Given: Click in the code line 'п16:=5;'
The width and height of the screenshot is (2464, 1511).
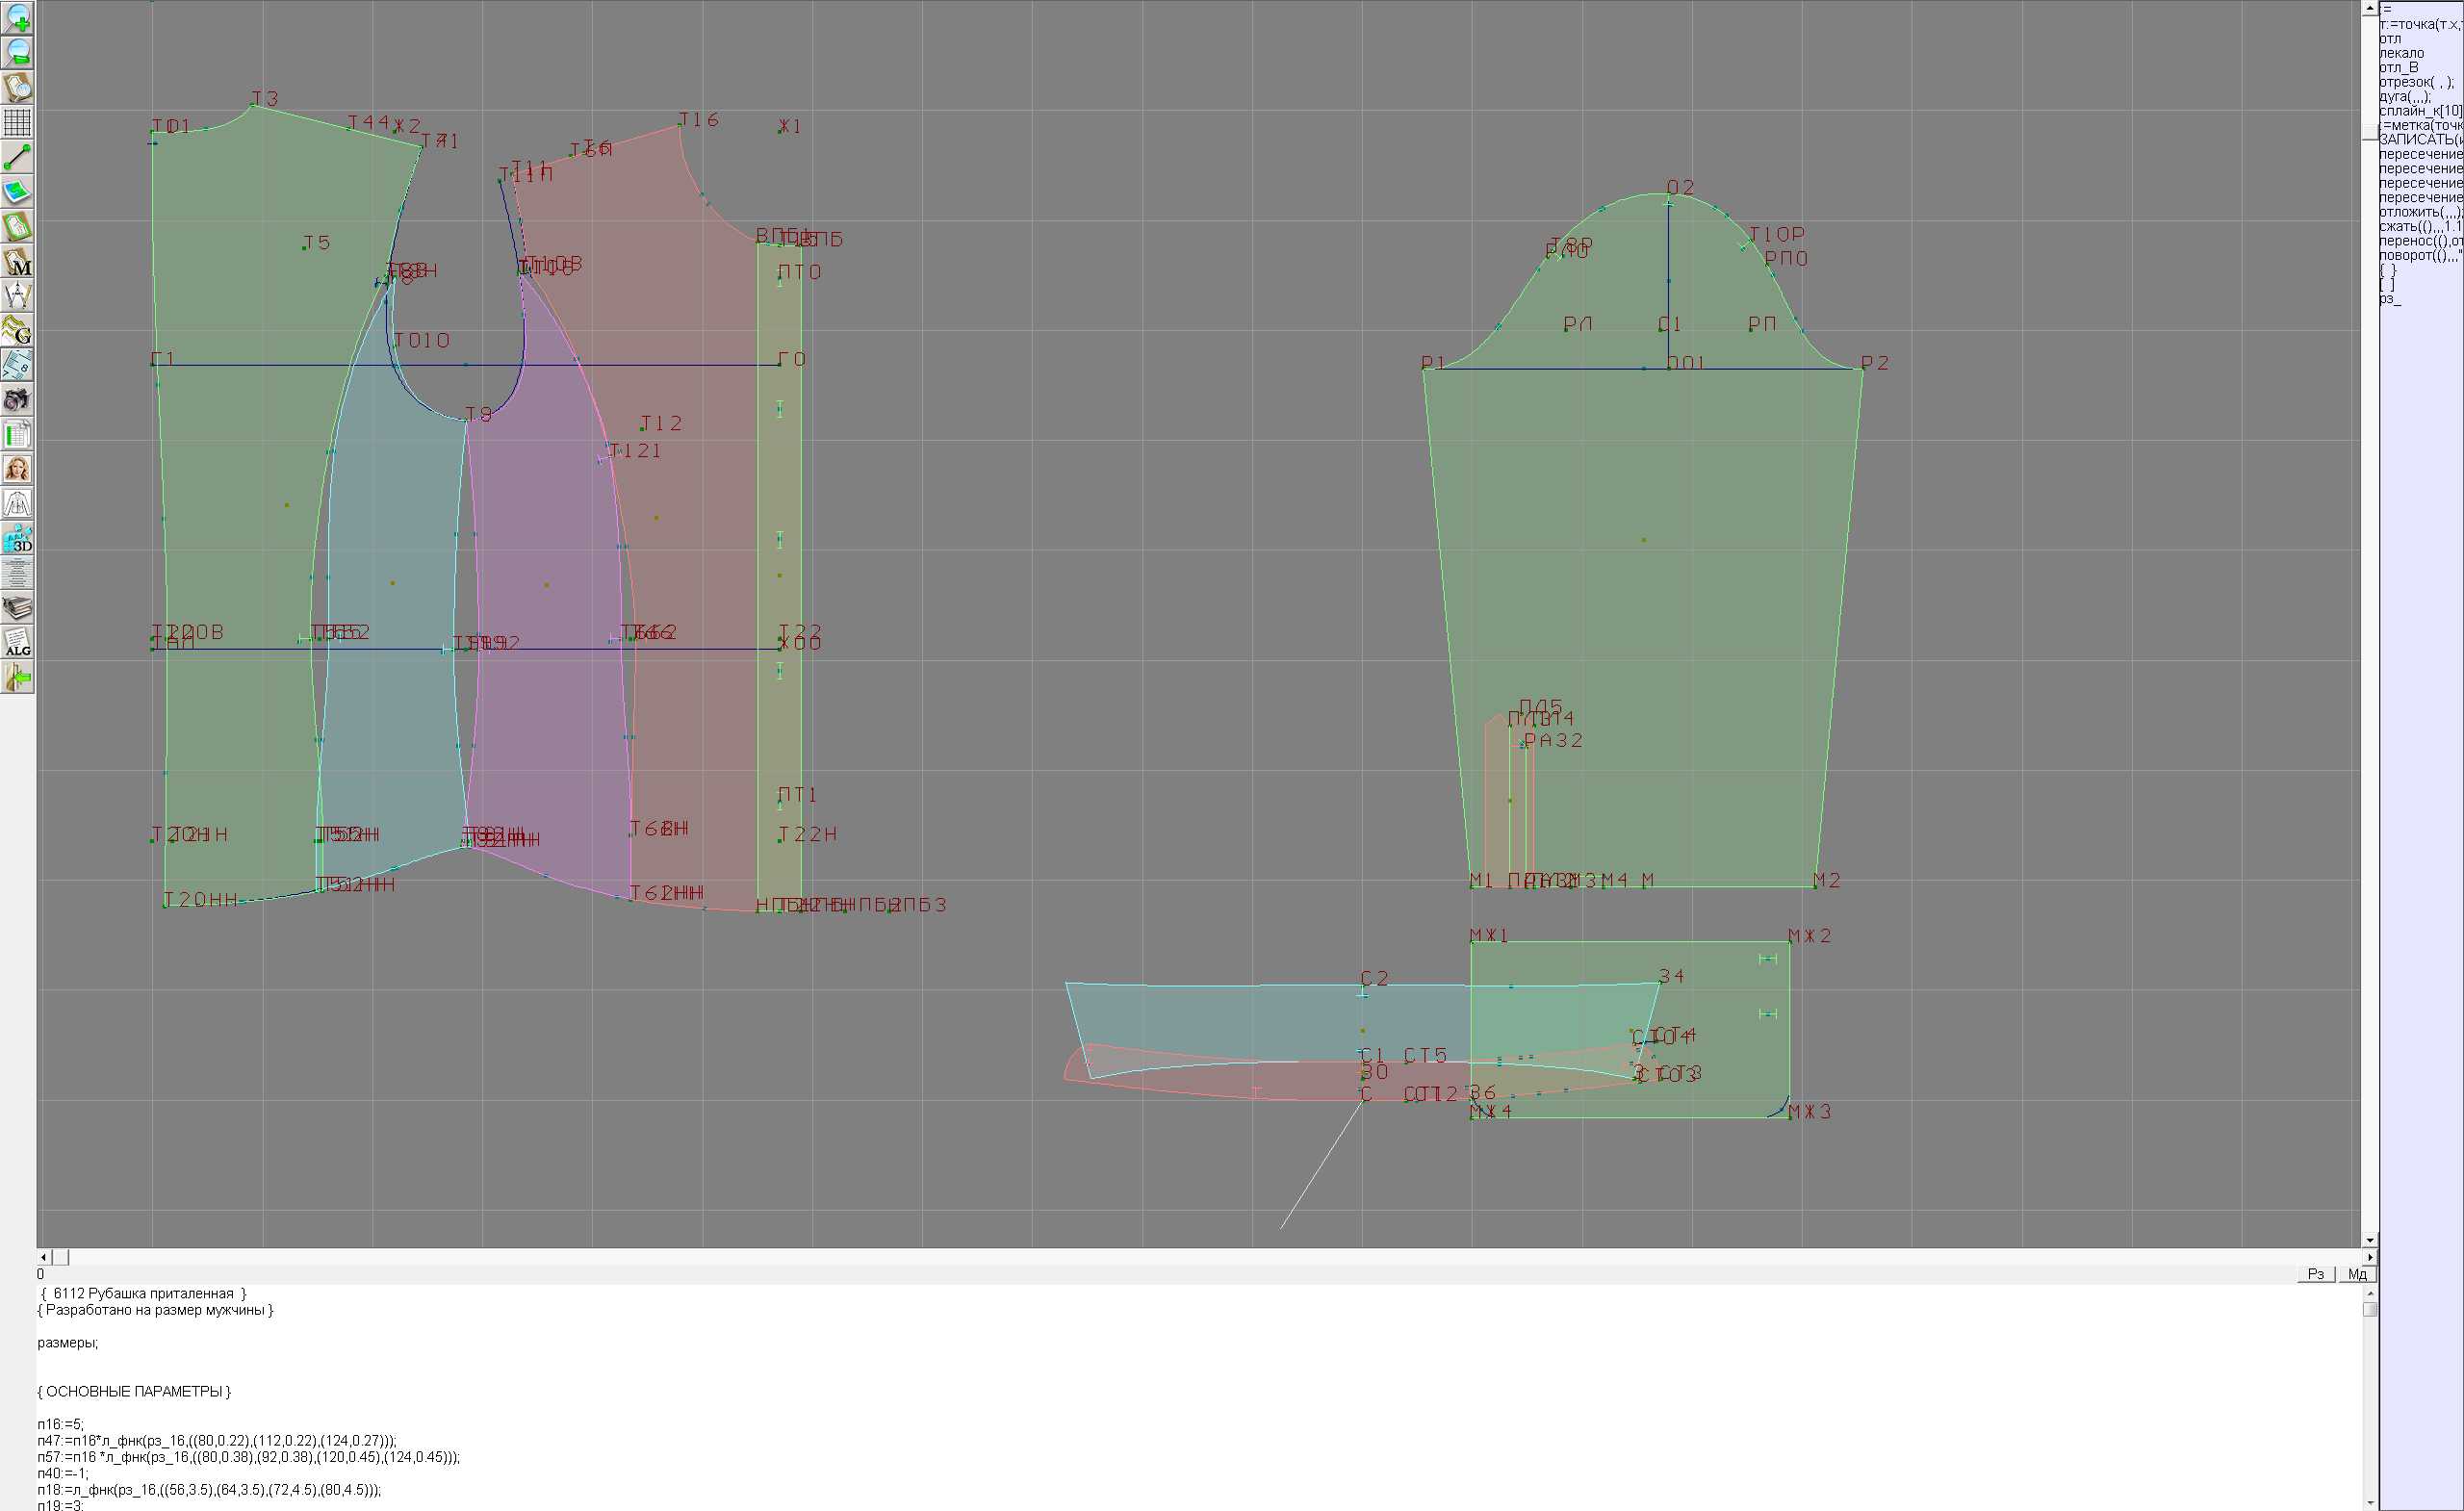Looking at the screenshot, I should pyautogui.click(x=62, y=1425).
